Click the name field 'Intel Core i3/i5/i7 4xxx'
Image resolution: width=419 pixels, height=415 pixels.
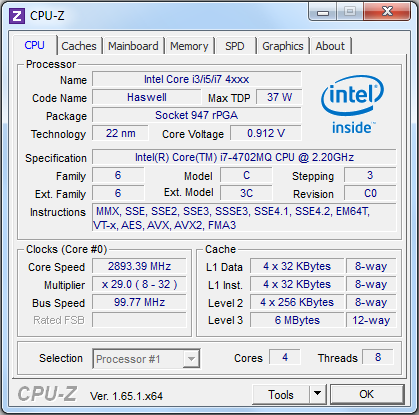coord(197,79)
